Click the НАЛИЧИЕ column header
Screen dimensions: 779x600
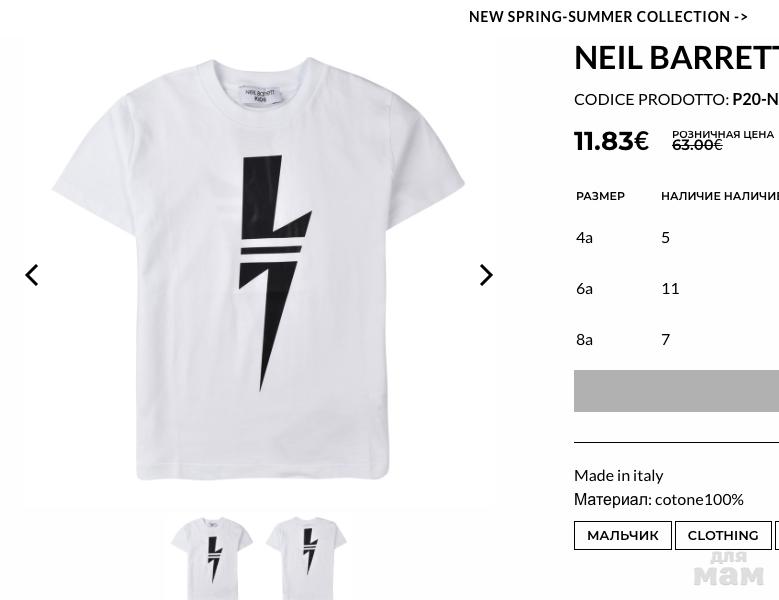[690, 196]
